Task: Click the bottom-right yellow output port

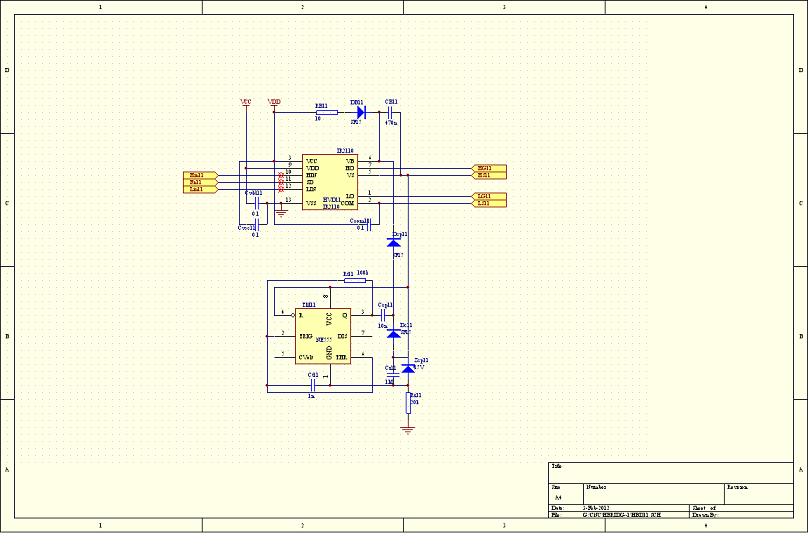Action: 489,203
